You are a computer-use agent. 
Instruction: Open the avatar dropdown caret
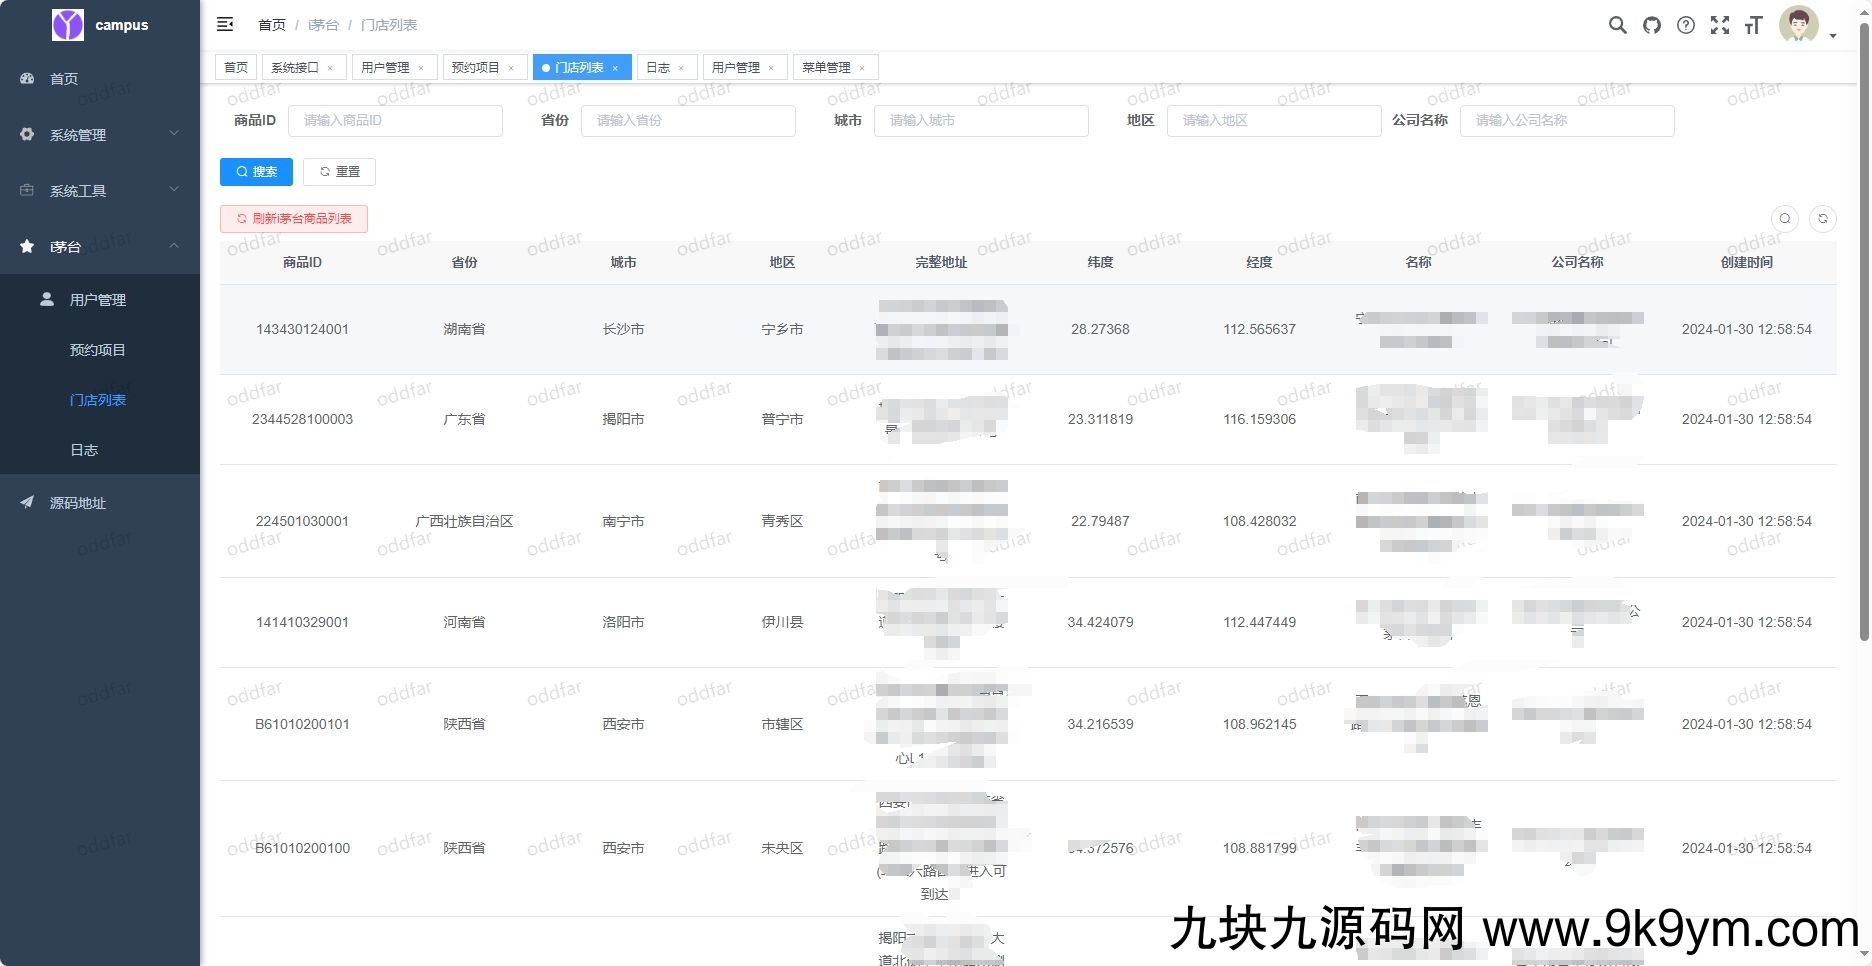[1833, 36]
